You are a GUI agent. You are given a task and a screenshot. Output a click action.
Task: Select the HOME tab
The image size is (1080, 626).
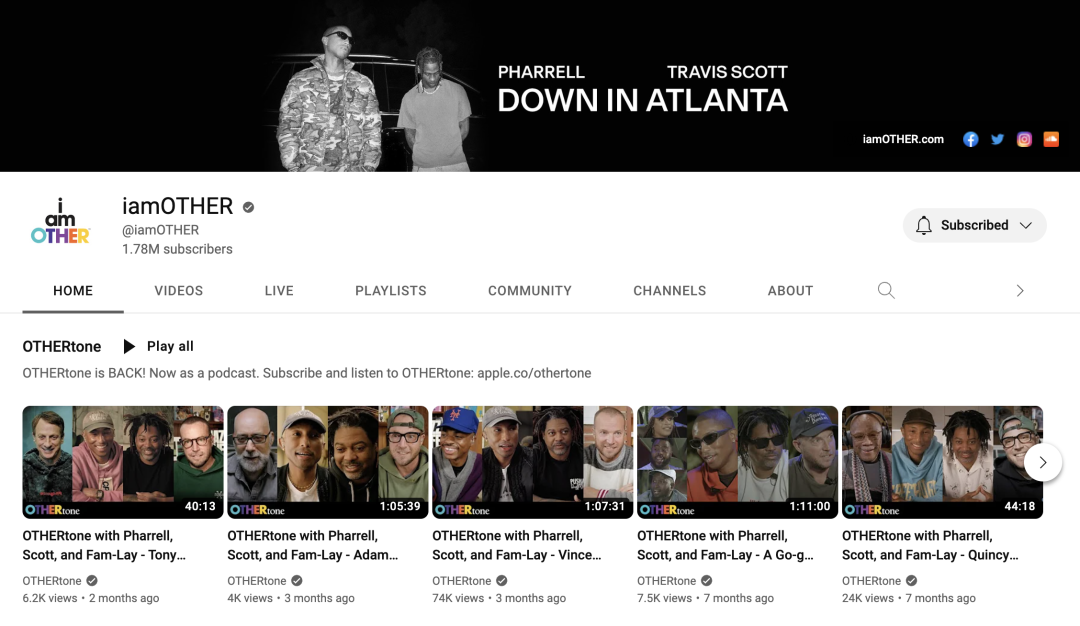pos(73,291)
